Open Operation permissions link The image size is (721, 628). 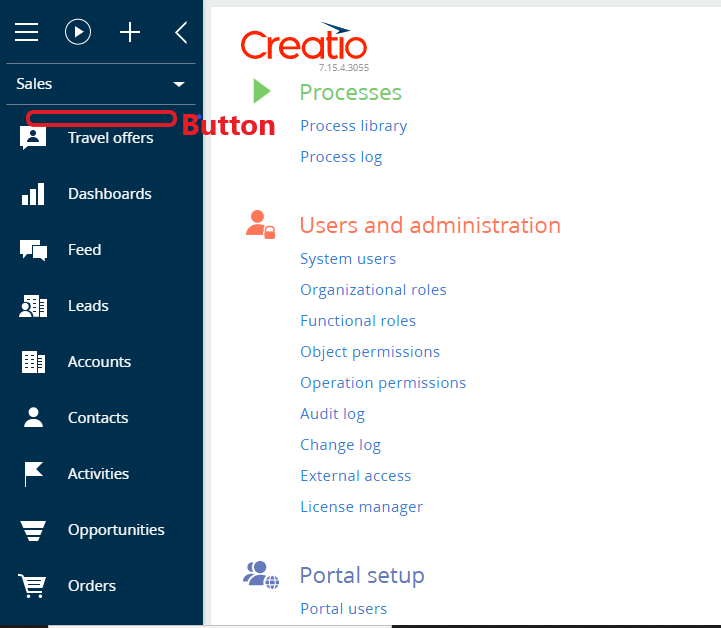(383, 383)
